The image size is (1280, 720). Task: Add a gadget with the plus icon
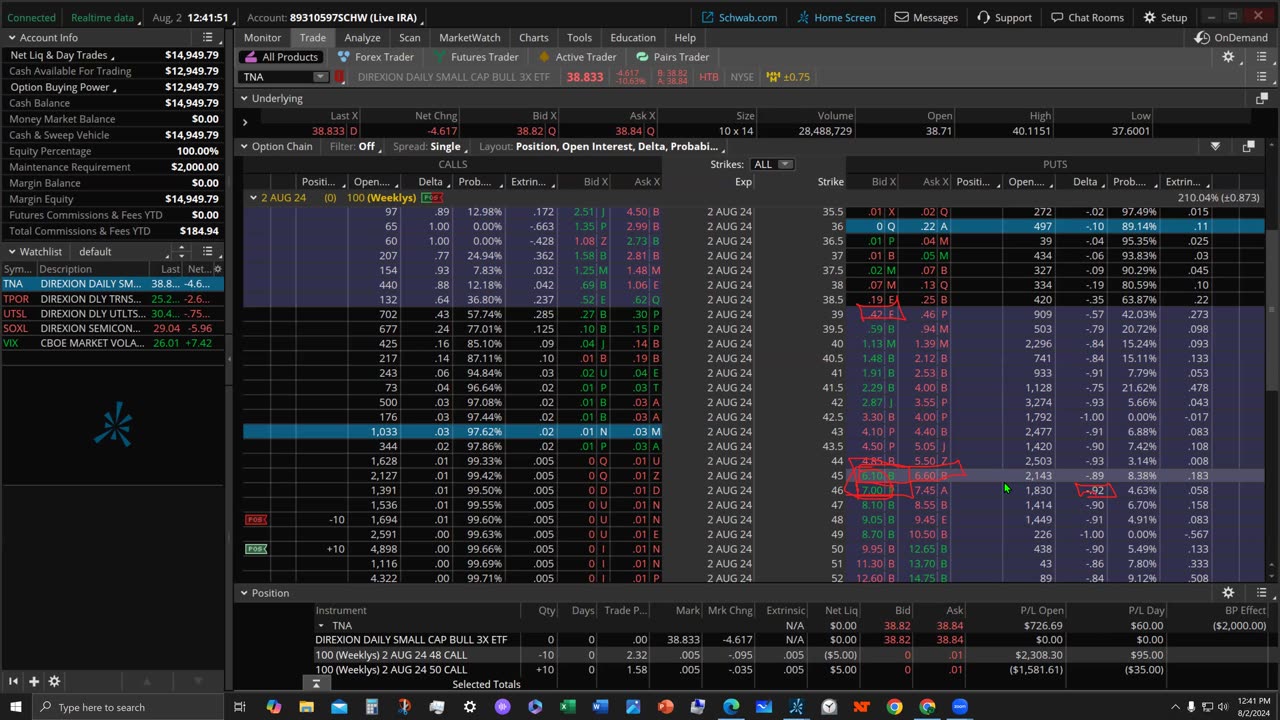point(34,681)
